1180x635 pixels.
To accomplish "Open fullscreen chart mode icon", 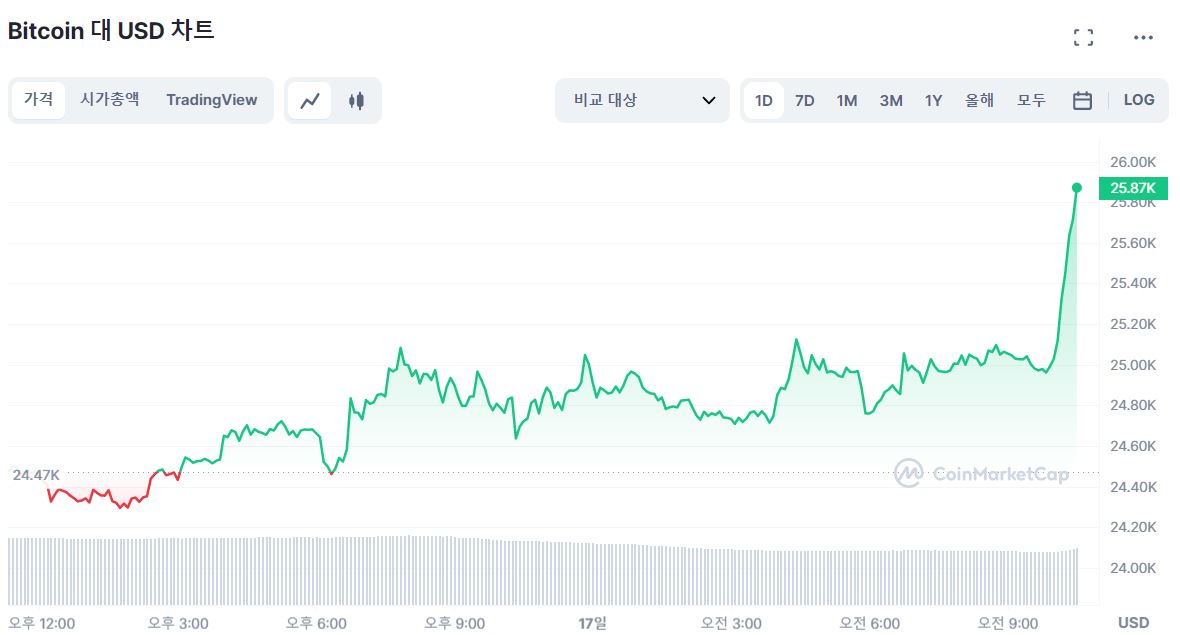I will click(1083, 38).
